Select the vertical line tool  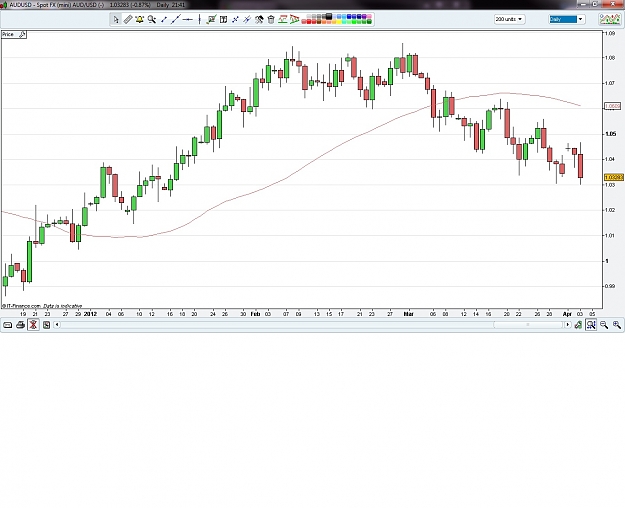click(199, 19)
